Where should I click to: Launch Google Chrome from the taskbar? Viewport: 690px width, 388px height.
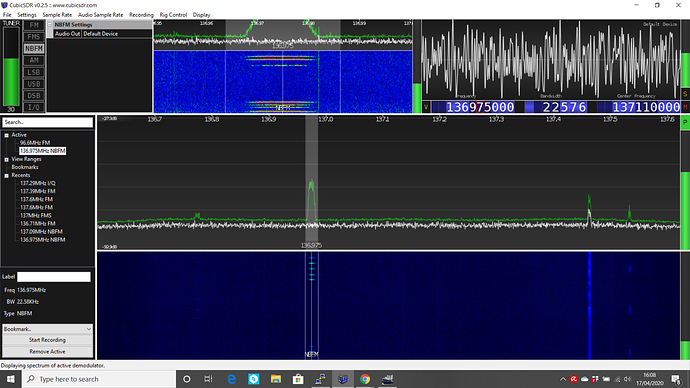365,379
